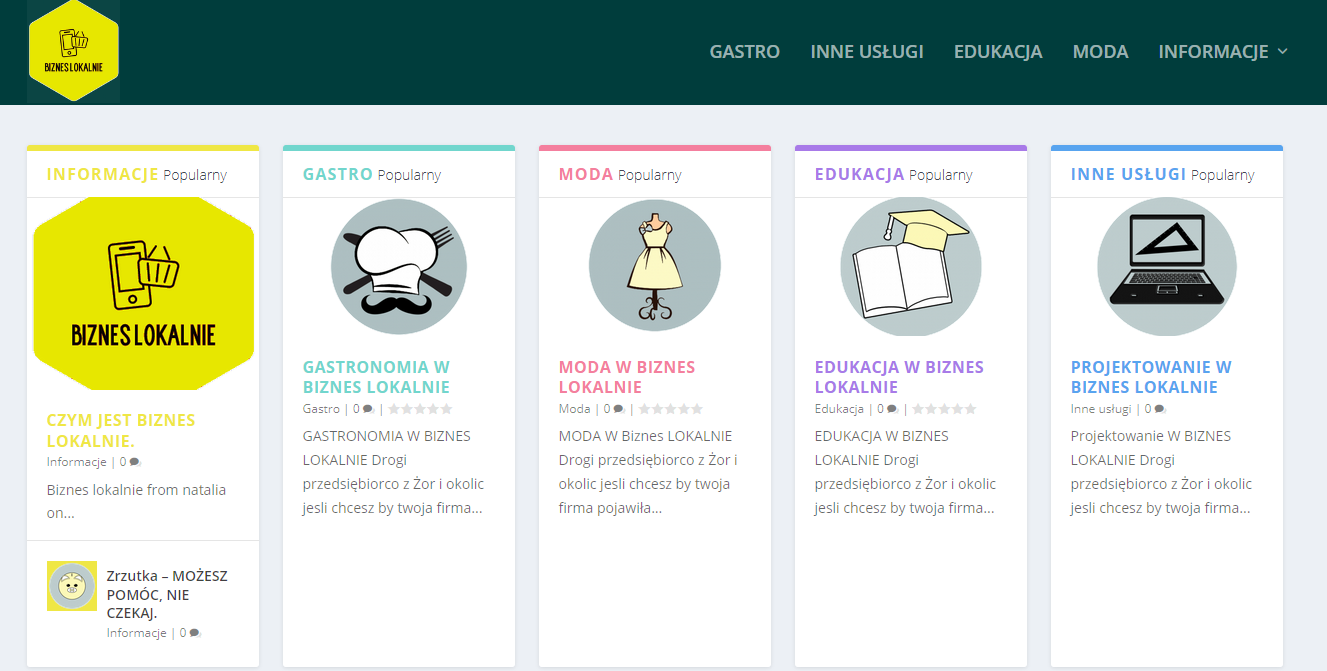Click comment bubble under Gastronomia post
Screen dimensions: 1327x671
368,409
